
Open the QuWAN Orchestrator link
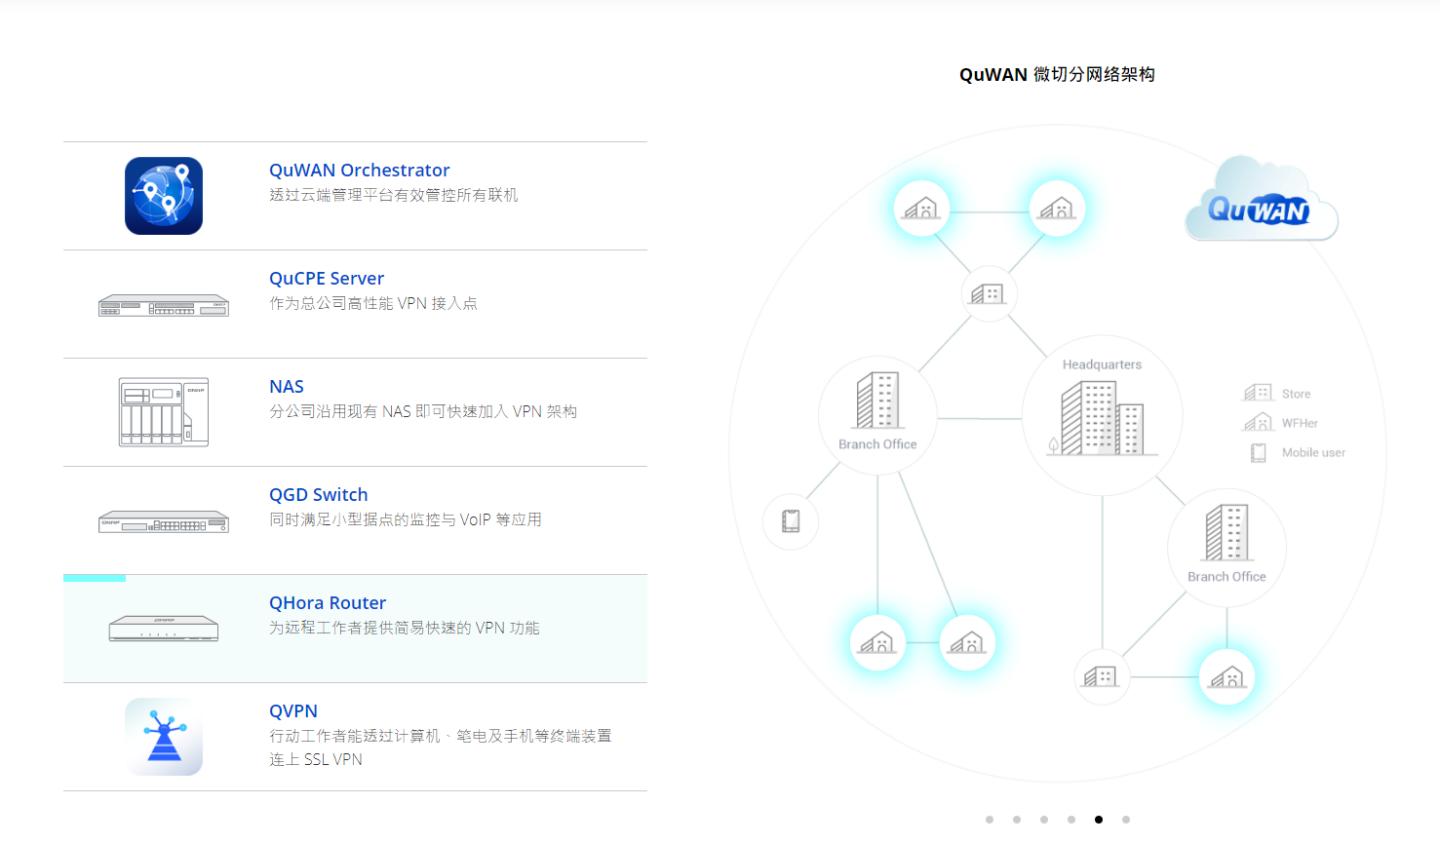[360, 170]
